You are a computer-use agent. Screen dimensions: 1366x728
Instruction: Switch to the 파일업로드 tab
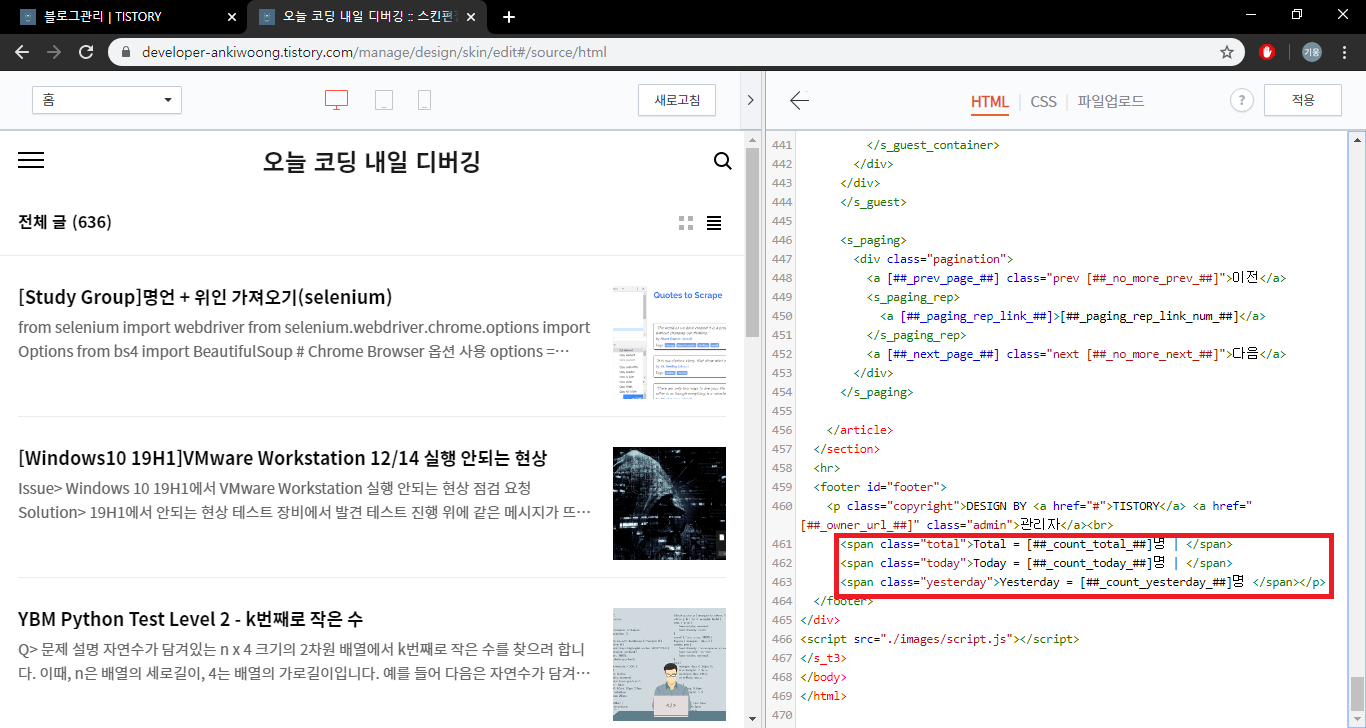point(1110,101)
